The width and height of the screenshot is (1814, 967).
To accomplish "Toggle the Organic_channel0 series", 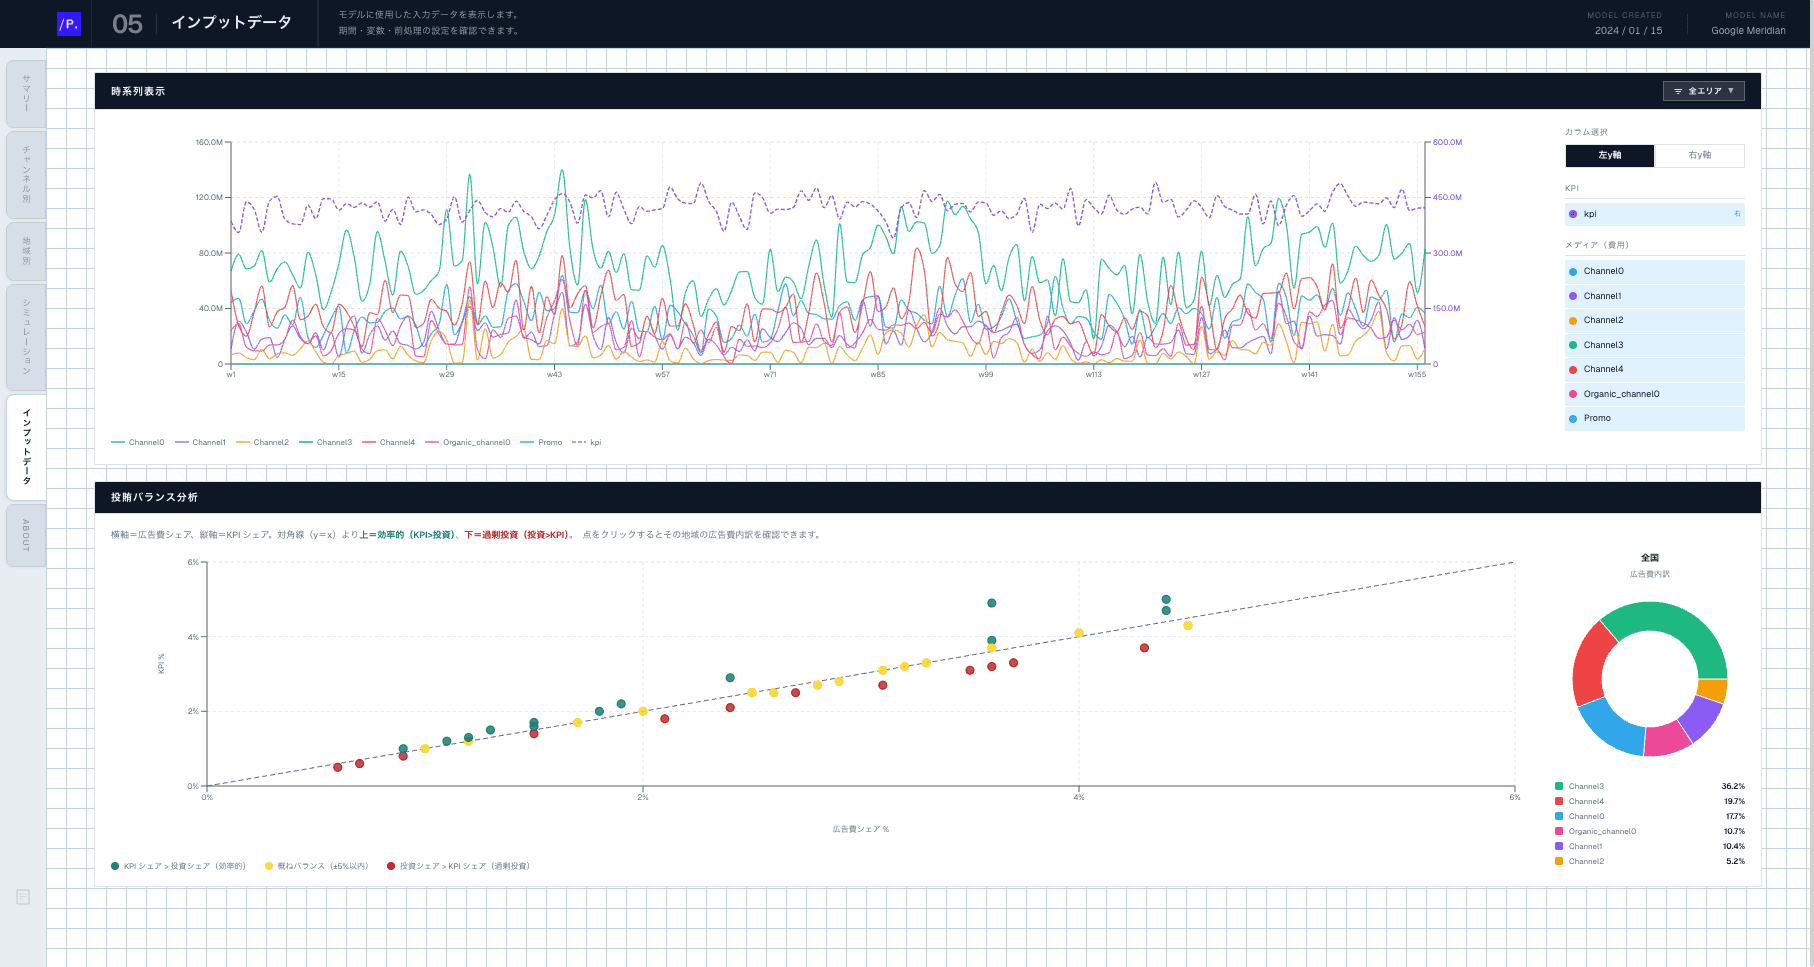I will pos(1654,394).
